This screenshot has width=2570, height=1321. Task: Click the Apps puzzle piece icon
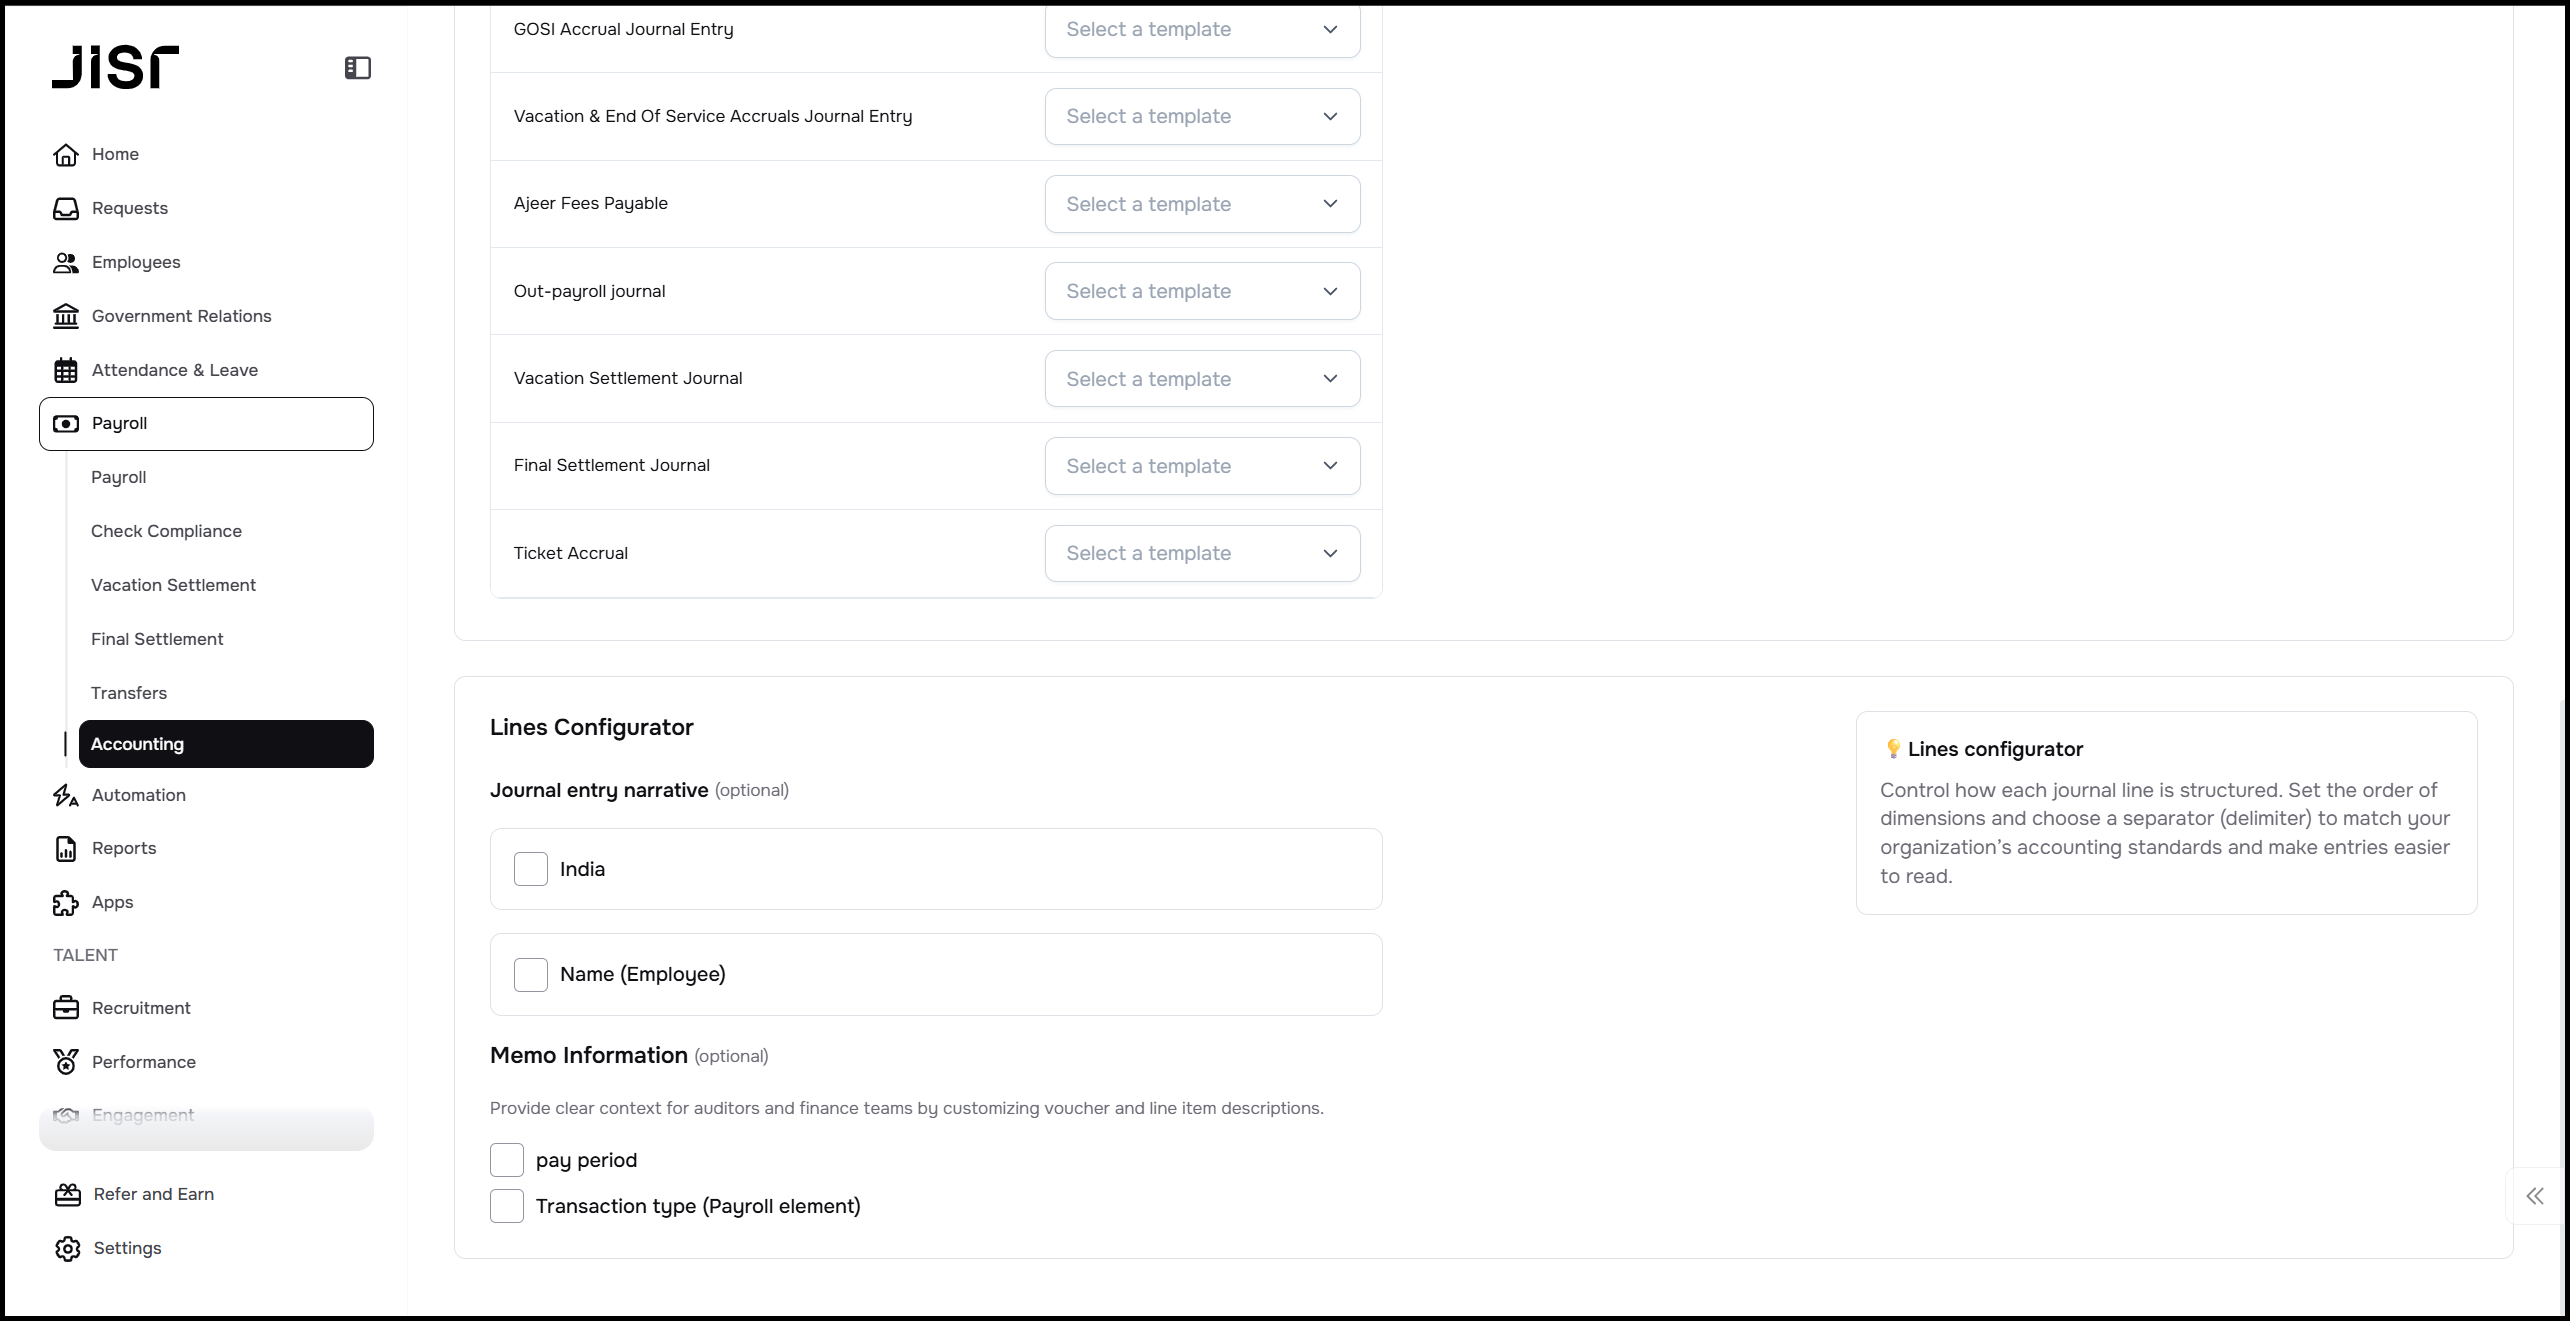tap(66, 903)
